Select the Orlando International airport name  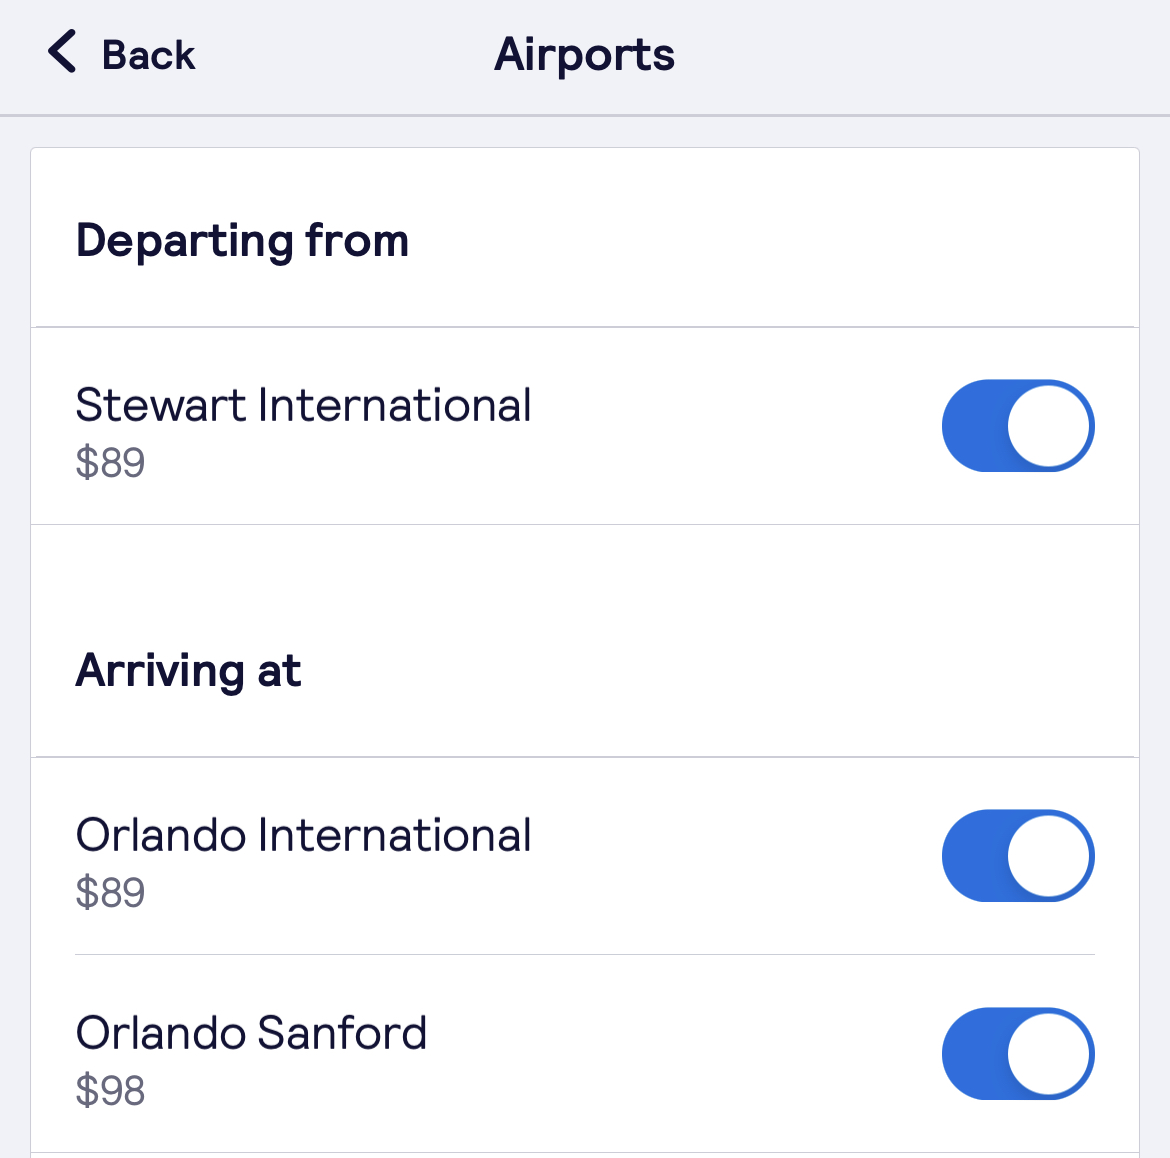pos(303,836)
